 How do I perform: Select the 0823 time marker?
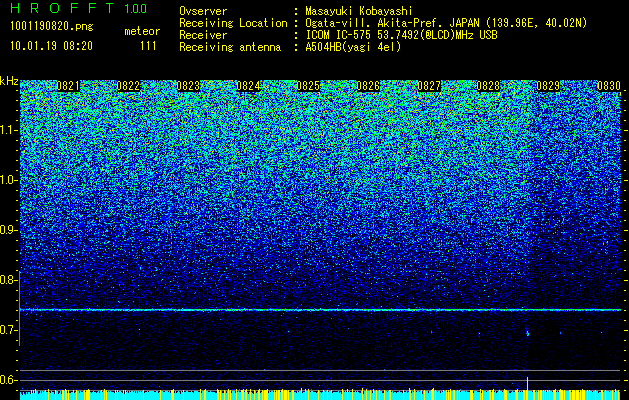pos(188,86)
